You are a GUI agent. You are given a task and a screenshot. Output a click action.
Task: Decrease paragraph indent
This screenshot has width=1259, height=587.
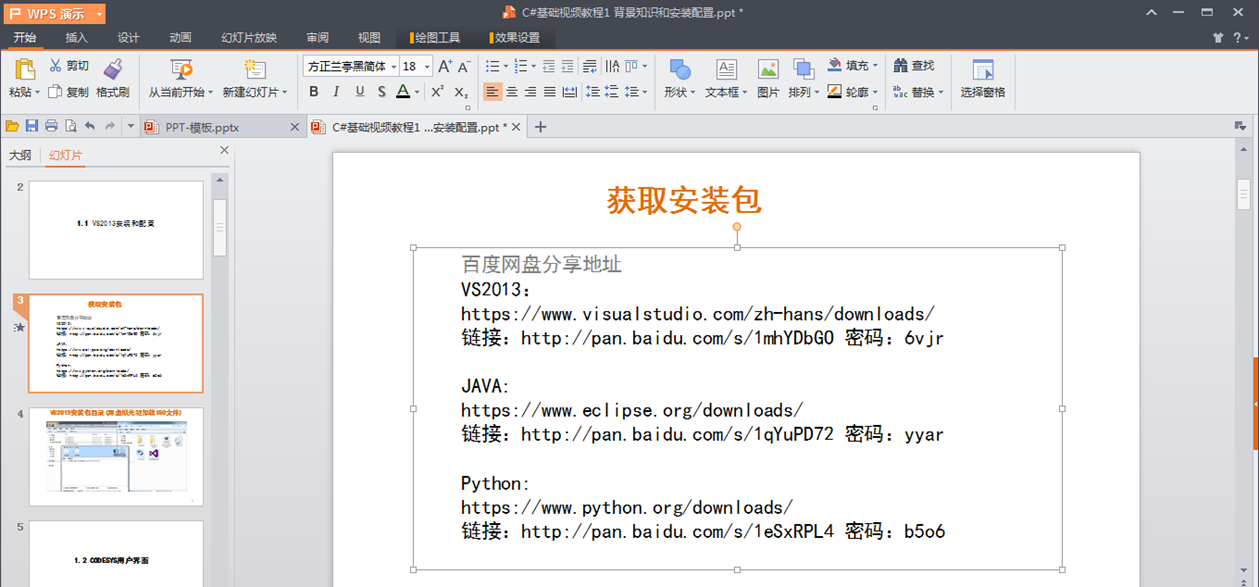pos(548,66)
